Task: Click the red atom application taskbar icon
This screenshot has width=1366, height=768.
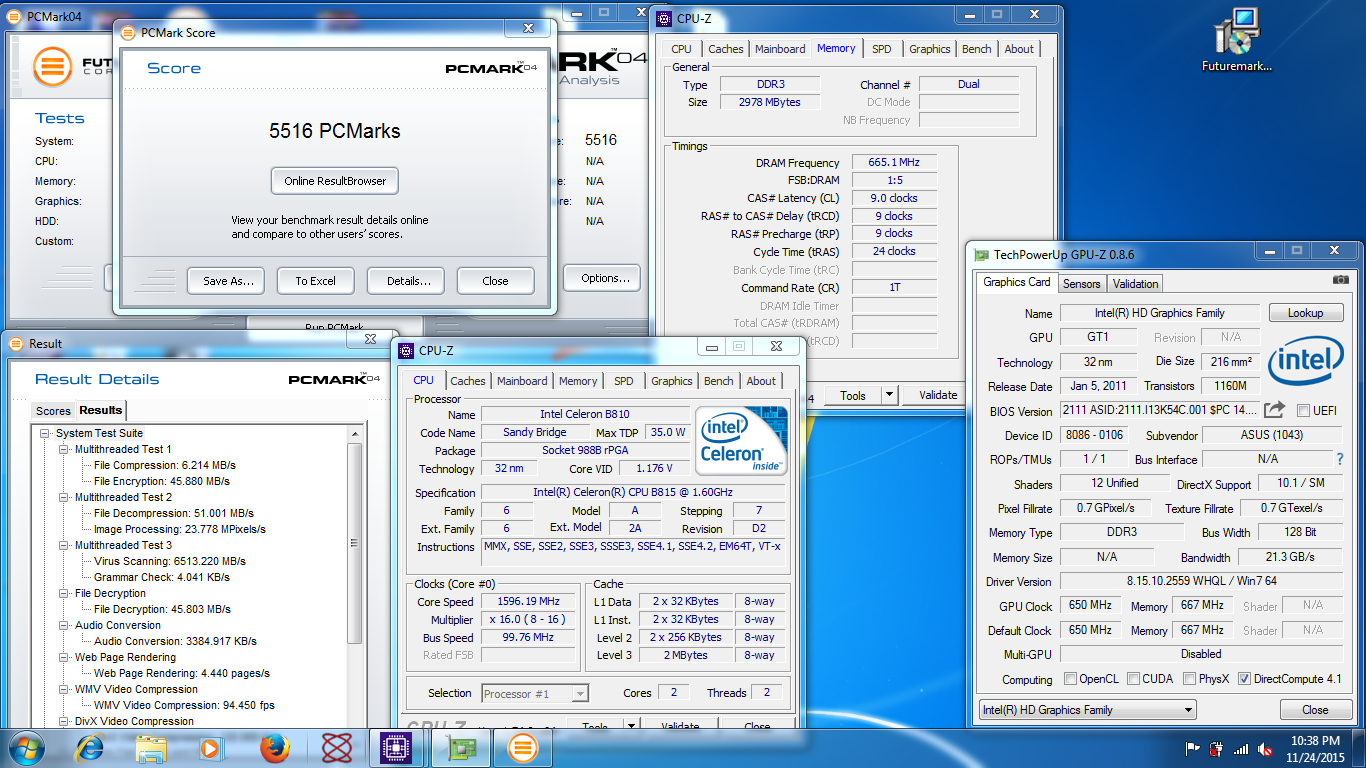Action: 337,748
